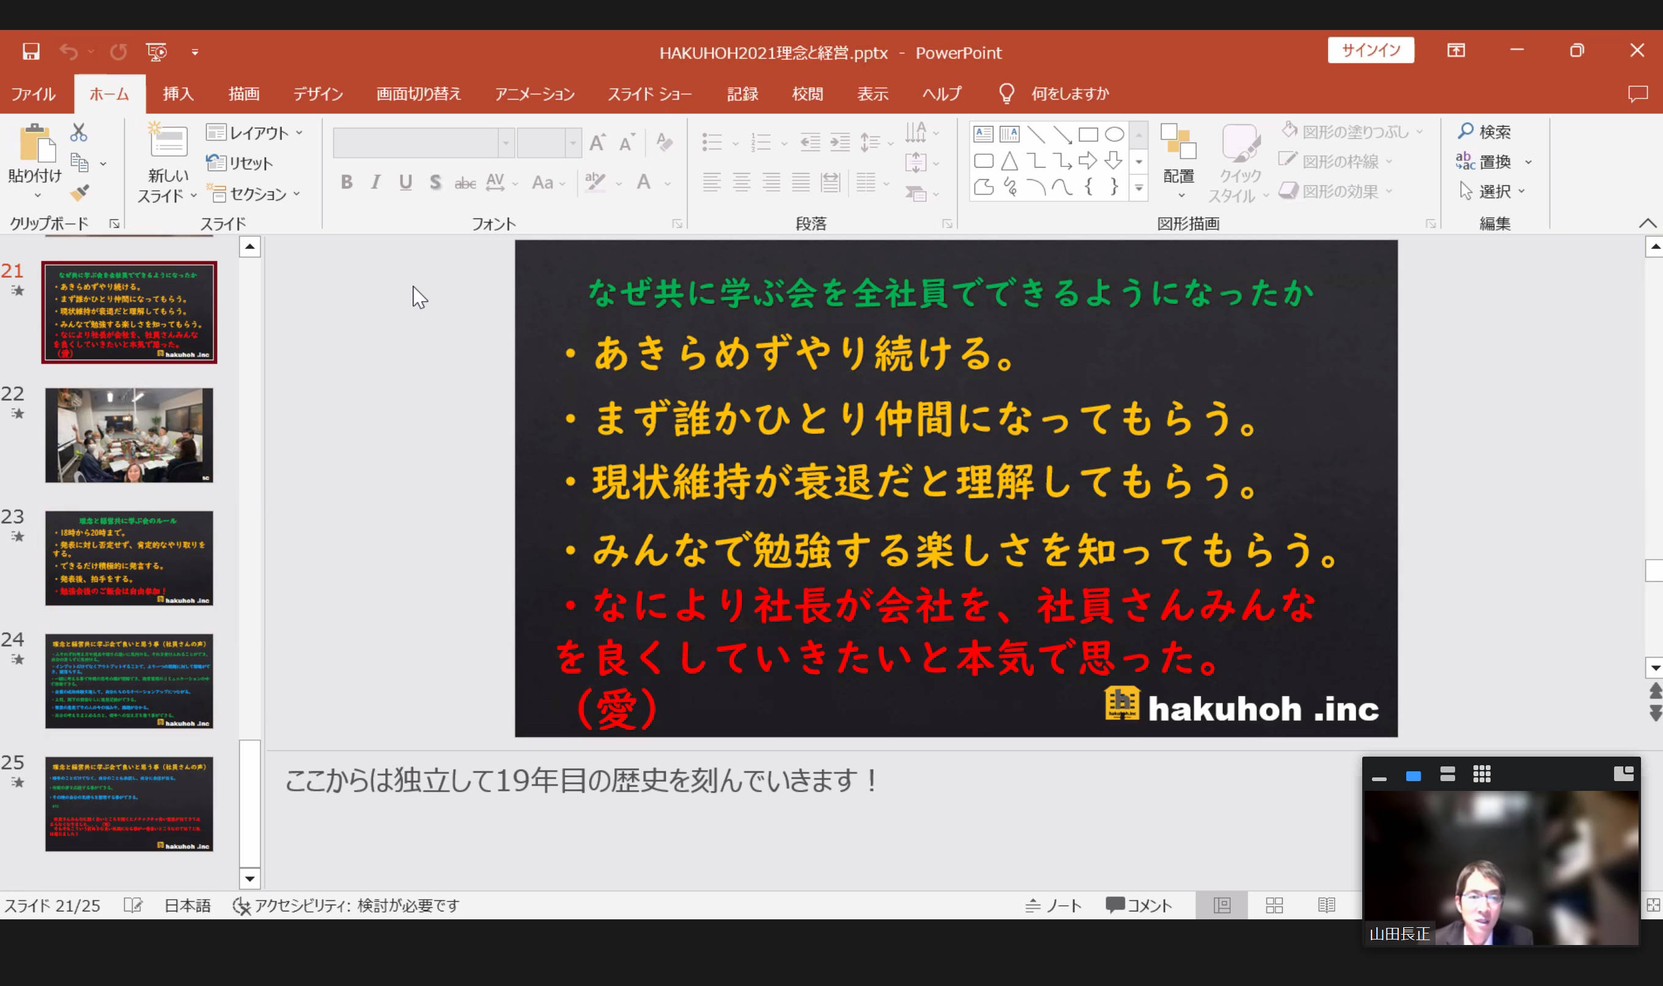
Task: Open the font name combo box
Action: [423, 143]
